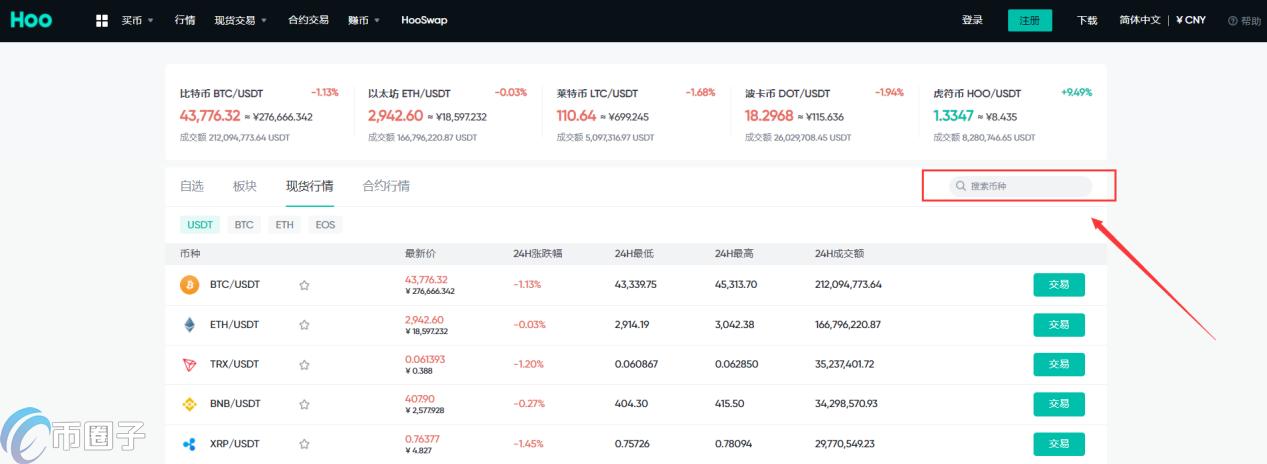Click the 币种 column header

point(190,254)
